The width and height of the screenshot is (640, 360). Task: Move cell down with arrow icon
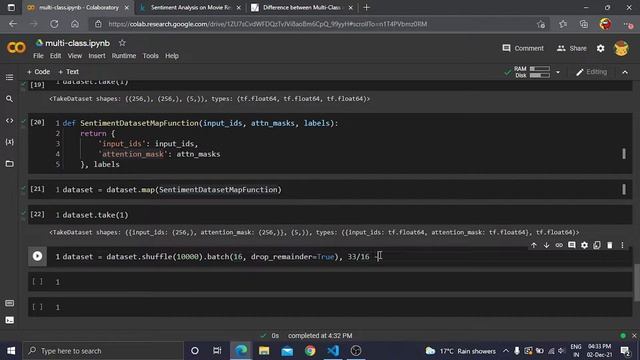546,245
